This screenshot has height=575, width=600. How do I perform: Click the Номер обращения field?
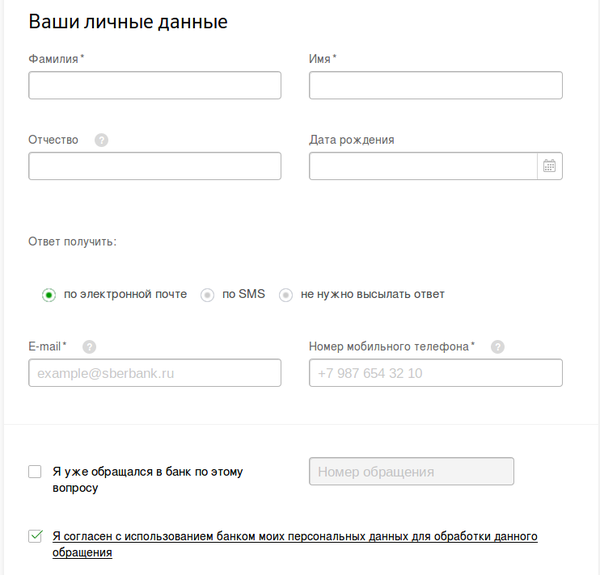412,472
